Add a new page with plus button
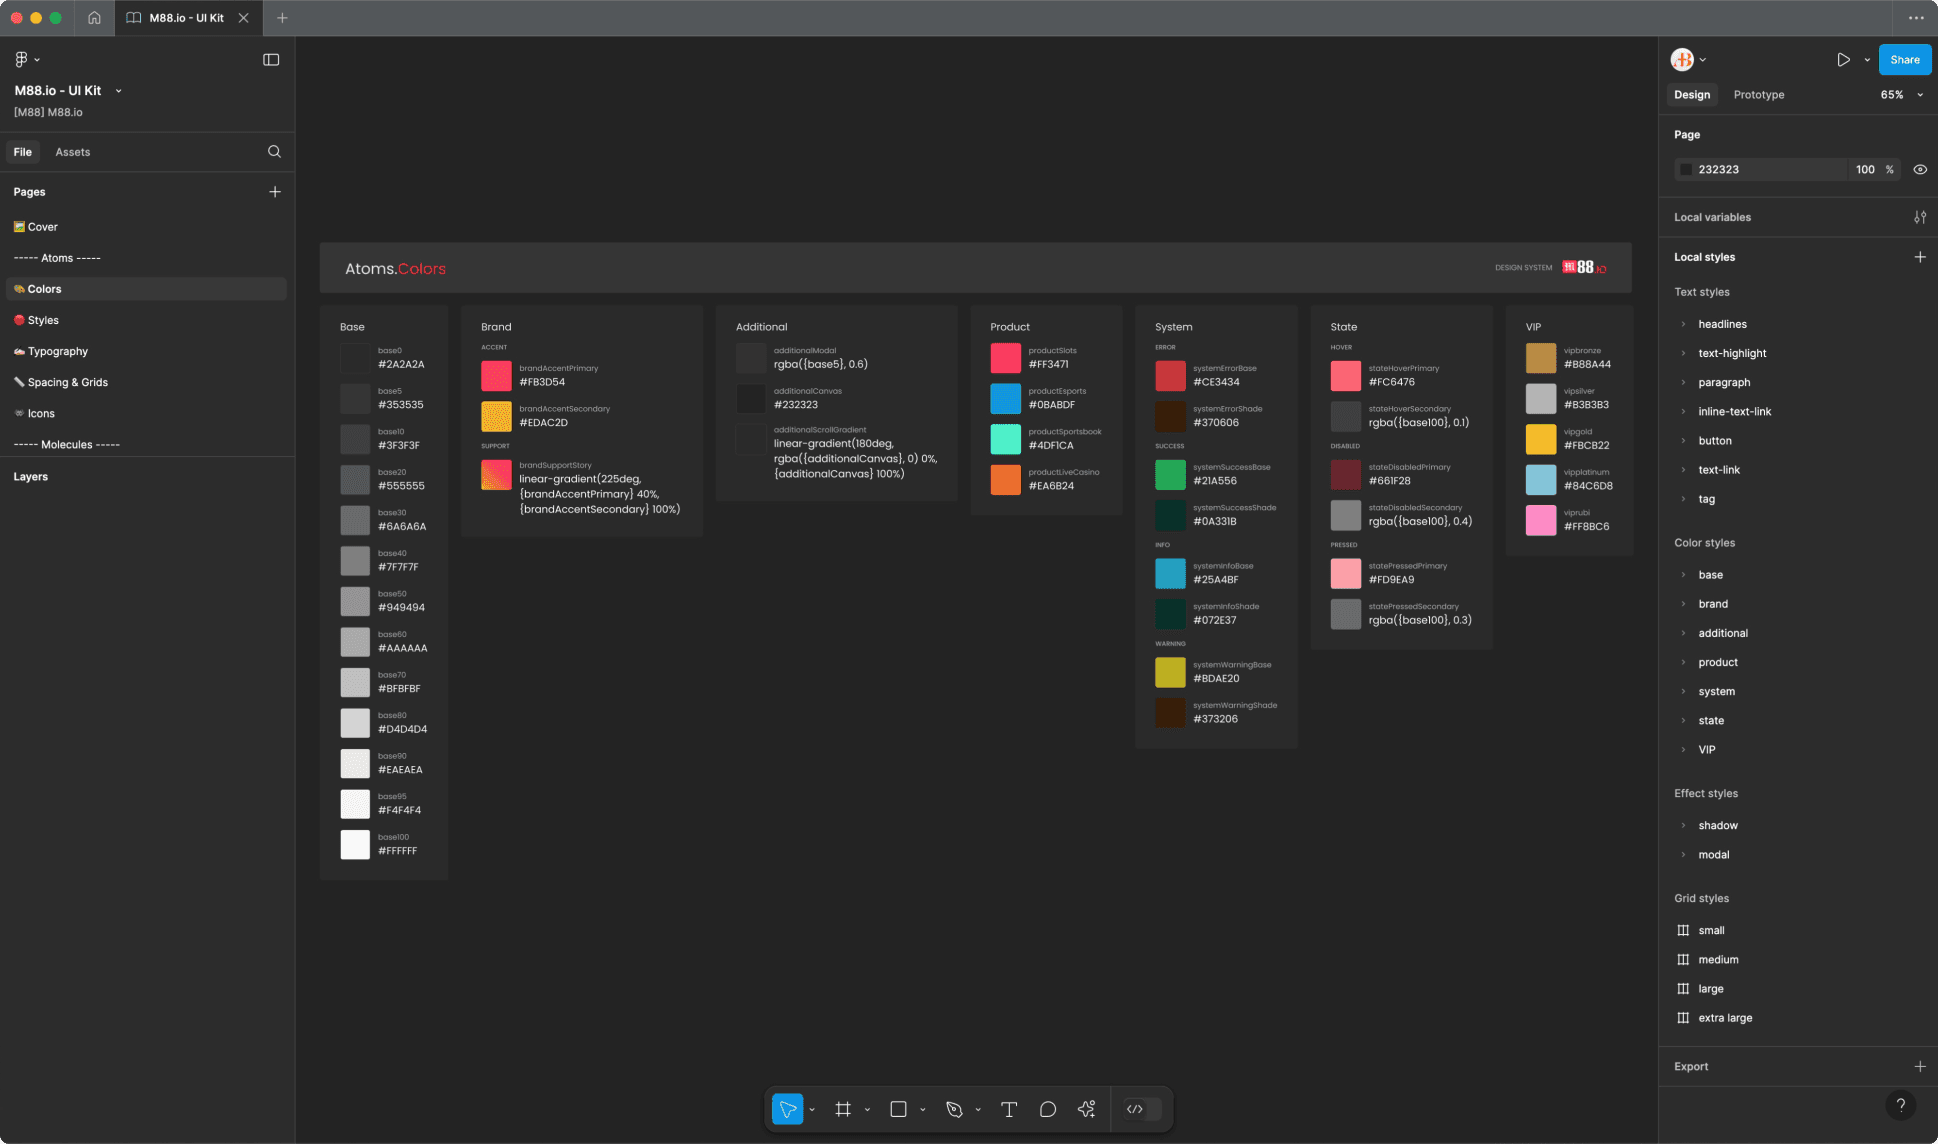Viewport: 1938px width, 1144px height. pos(275,191)
